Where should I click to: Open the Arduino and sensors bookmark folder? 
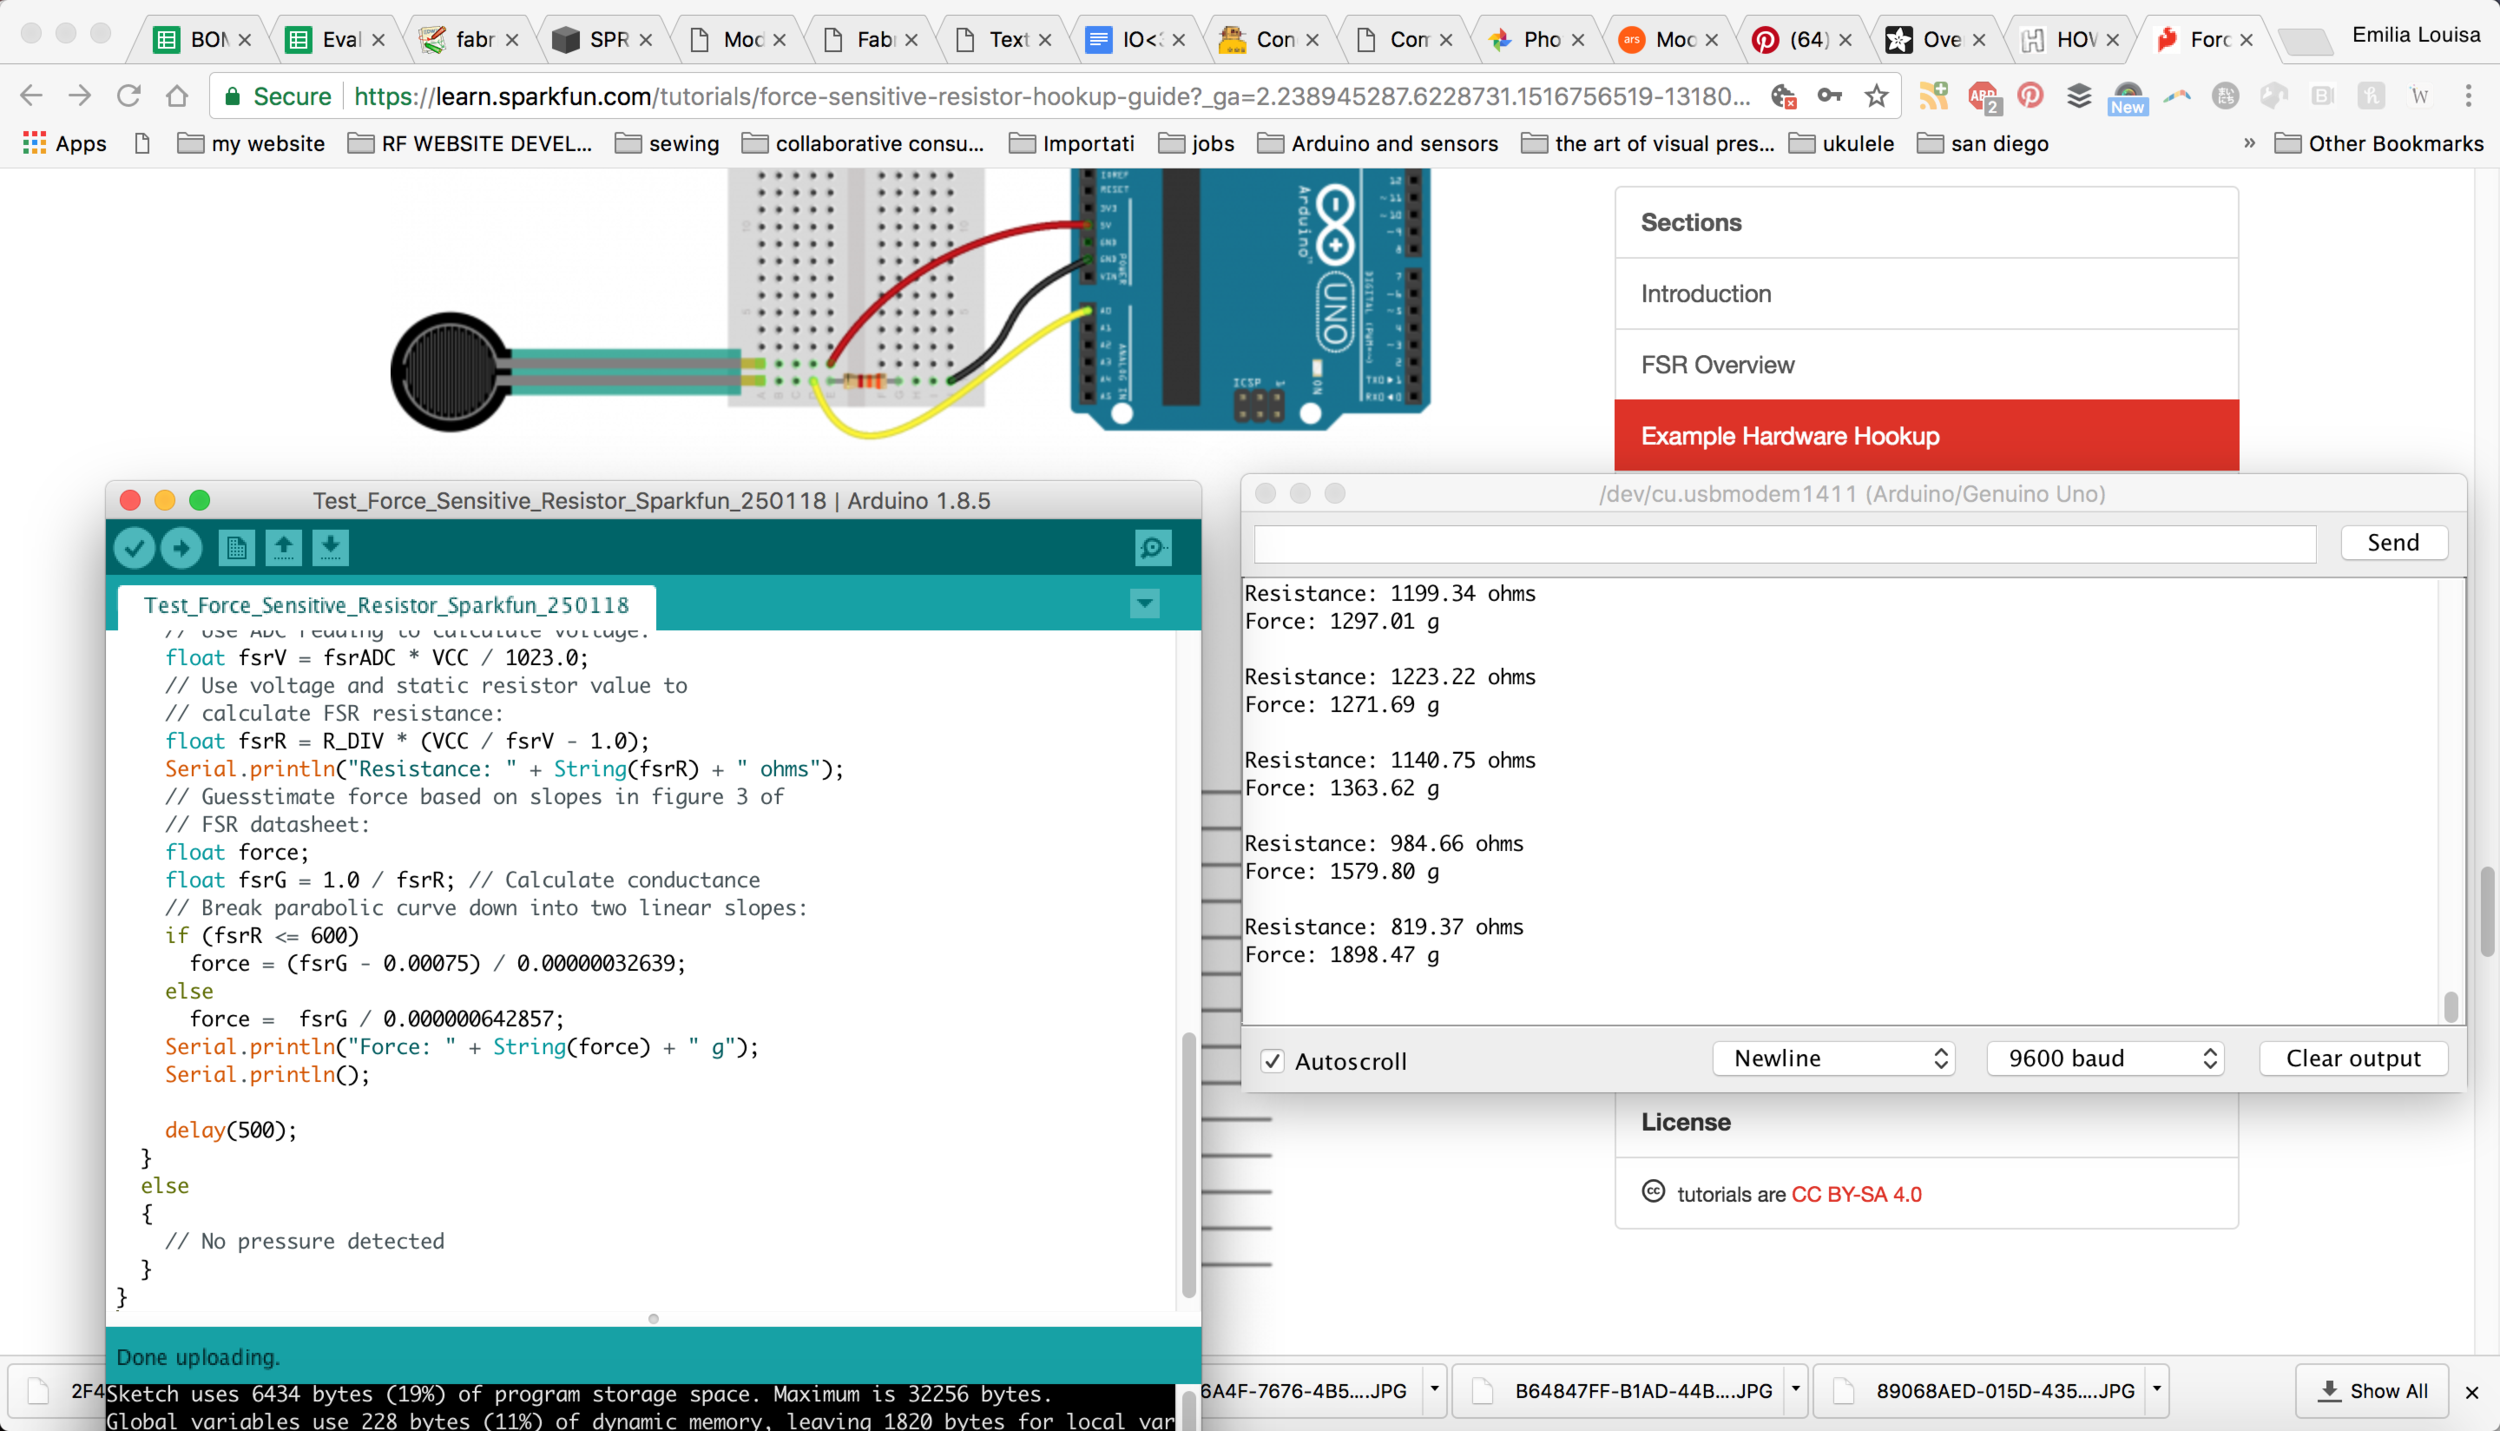click(x=1378, y=143)
